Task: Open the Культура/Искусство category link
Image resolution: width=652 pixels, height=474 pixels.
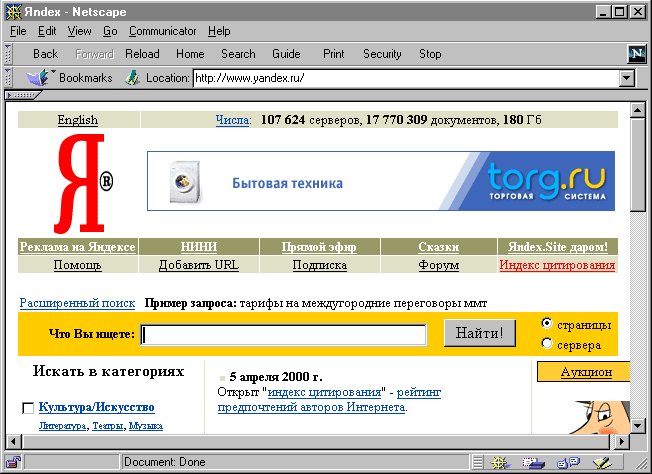Action: click(96, 407)
